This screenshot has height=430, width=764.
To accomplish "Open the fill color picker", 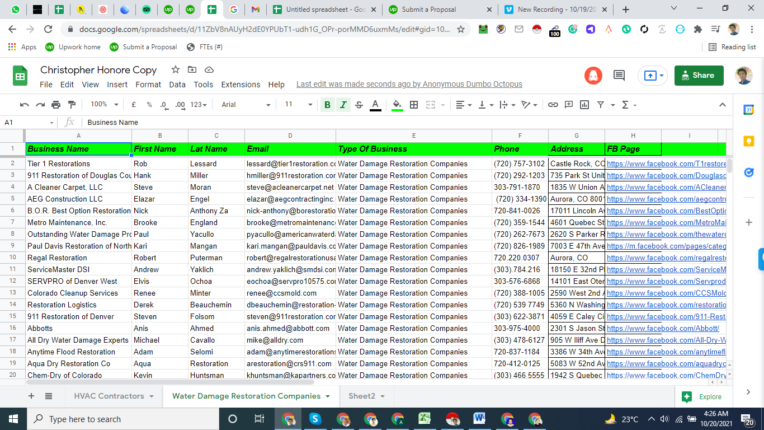I will [x=397, y=105].
